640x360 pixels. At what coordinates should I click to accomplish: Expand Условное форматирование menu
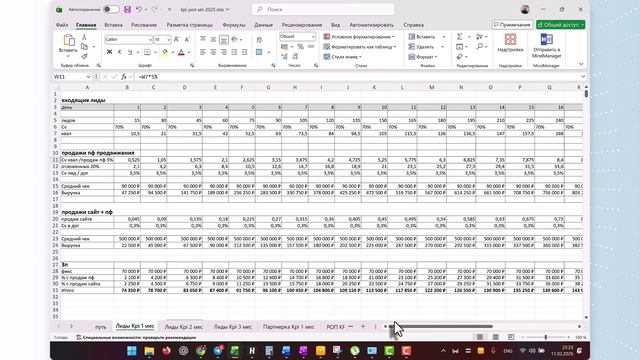359,37
